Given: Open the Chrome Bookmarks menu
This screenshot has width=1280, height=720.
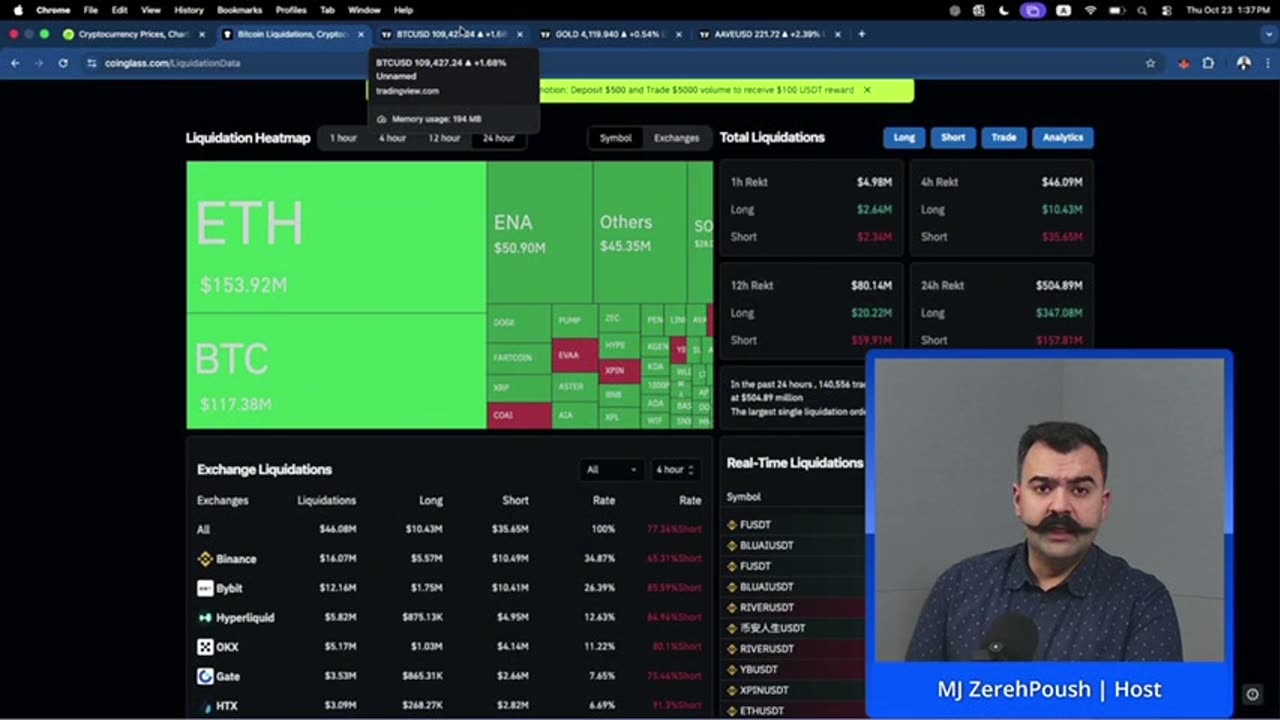Looking at the screenshot, I should pyautogui.click(x=239, y=10).
